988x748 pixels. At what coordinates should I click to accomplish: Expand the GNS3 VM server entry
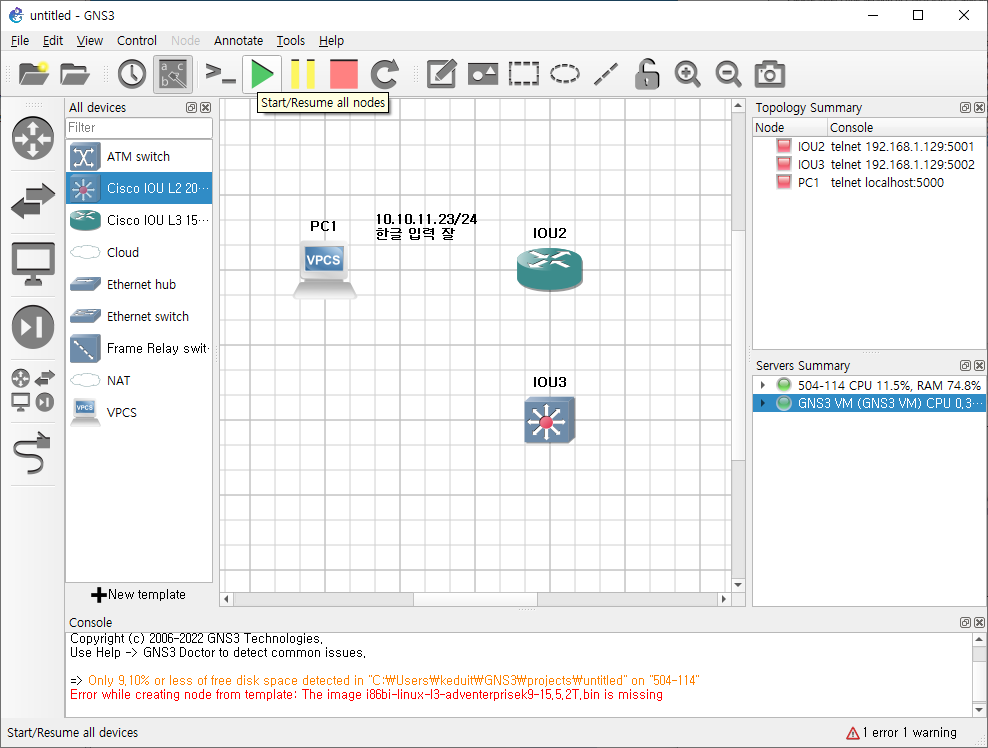762,403
